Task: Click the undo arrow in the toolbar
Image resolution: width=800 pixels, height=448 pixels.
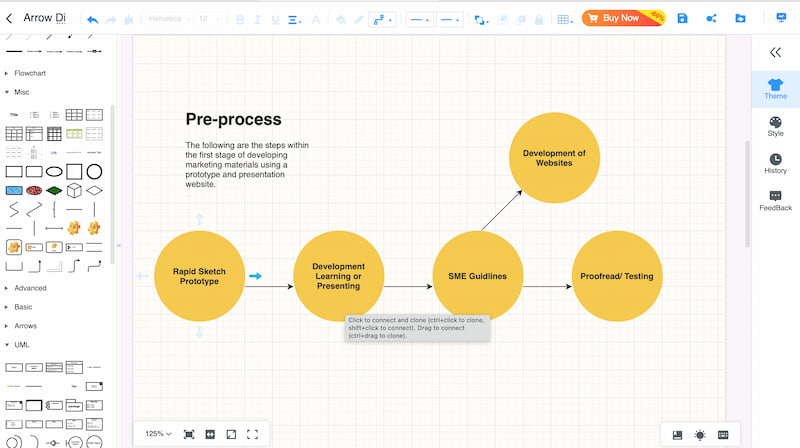Action: tap(93, 18)
